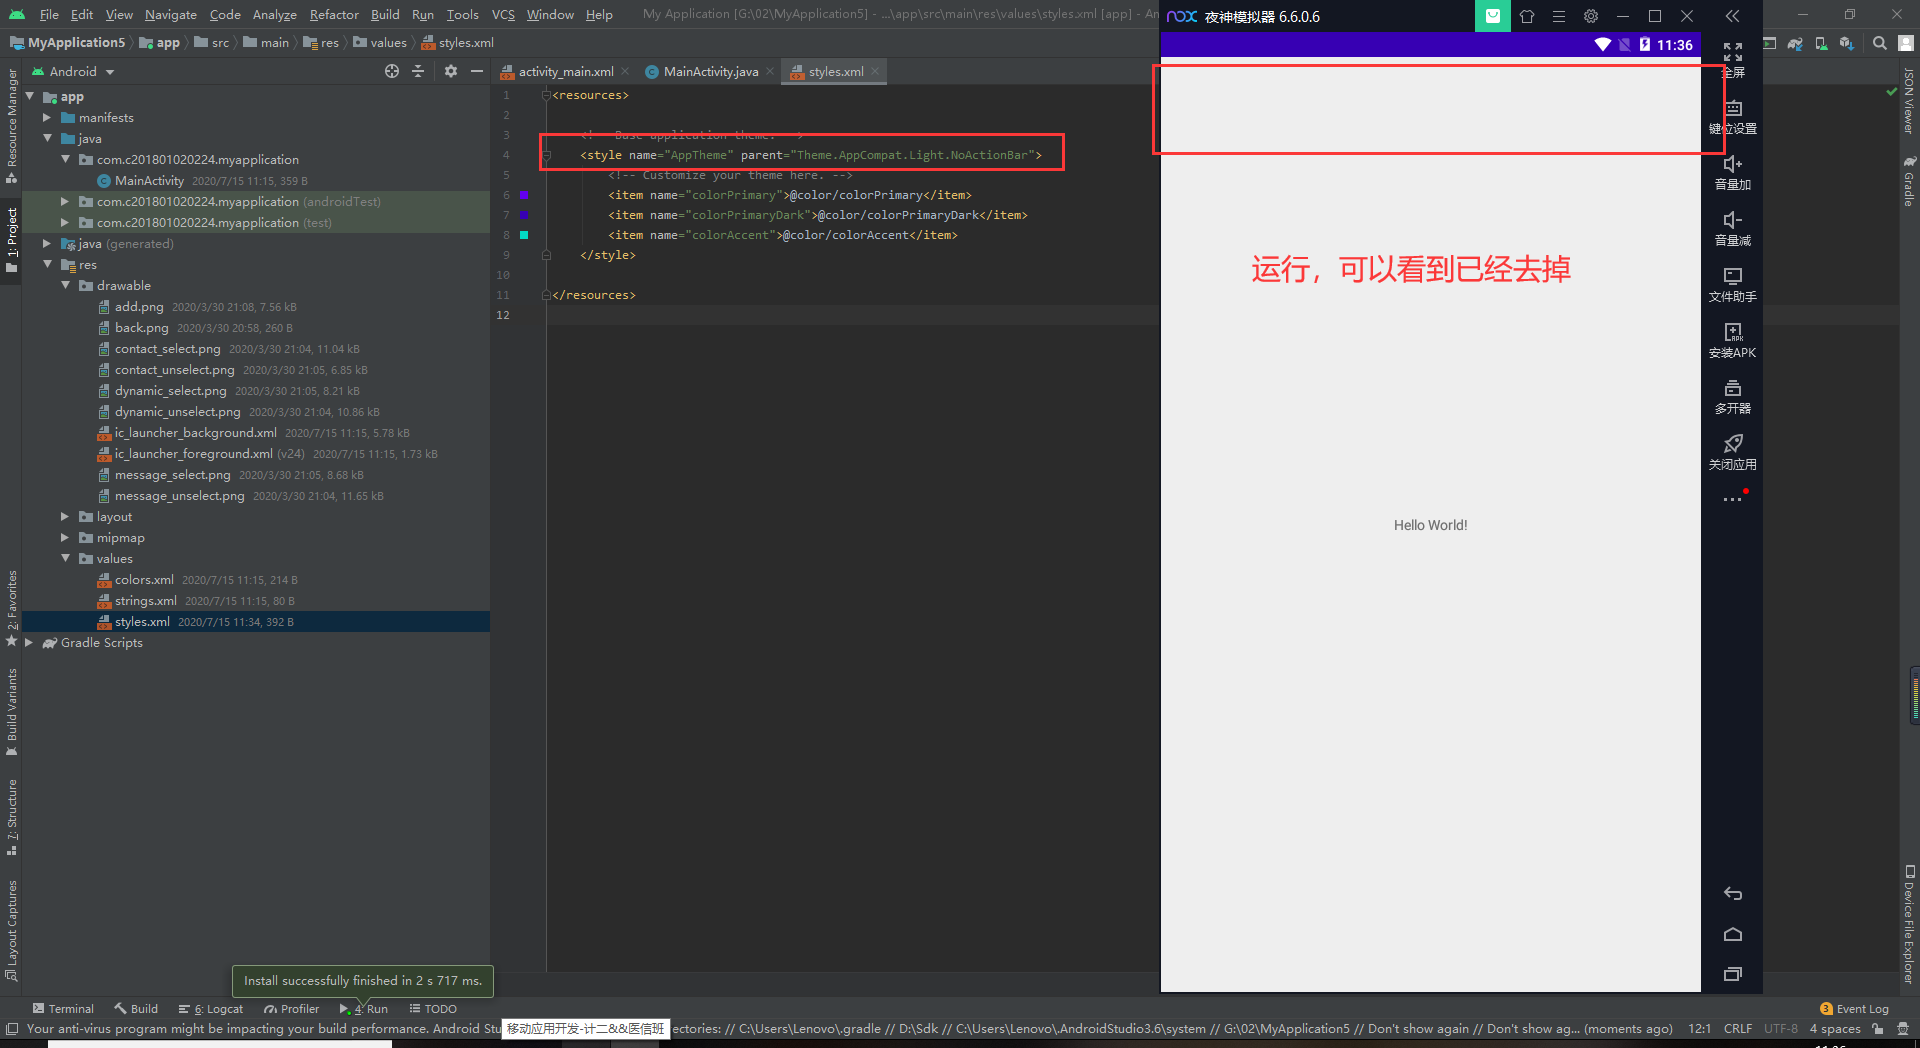Open Nox file assistant (文件助手)
Image resolution: width=1920 pixels, height=1048 pixels.
tap(1733, 285)
